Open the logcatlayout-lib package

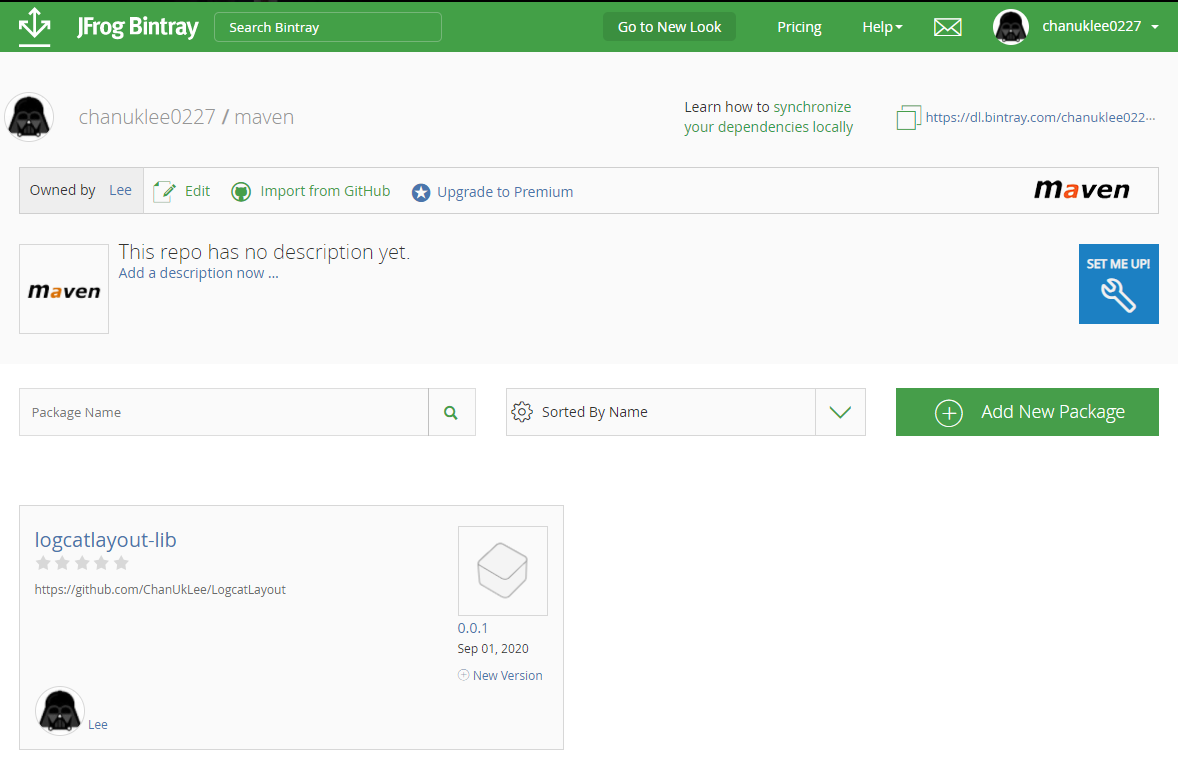pos(105,539)
